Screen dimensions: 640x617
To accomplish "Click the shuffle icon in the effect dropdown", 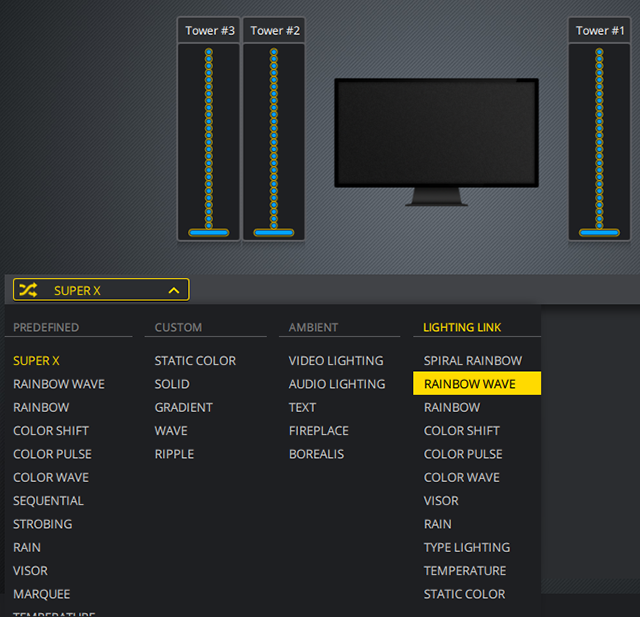I will click(28, 290).
